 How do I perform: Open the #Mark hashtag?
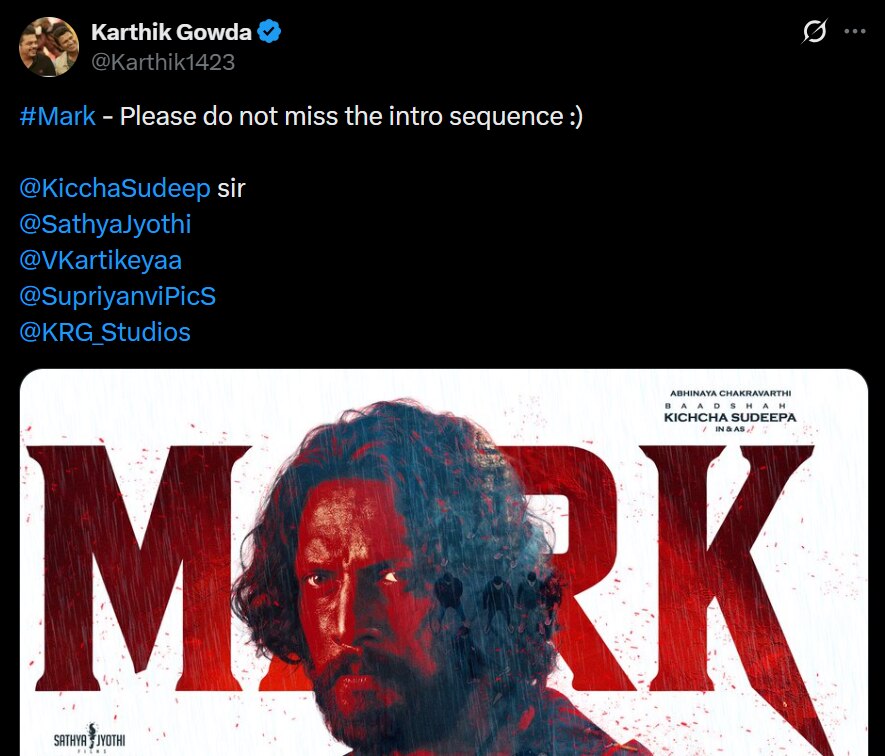[x=58, y=117]
